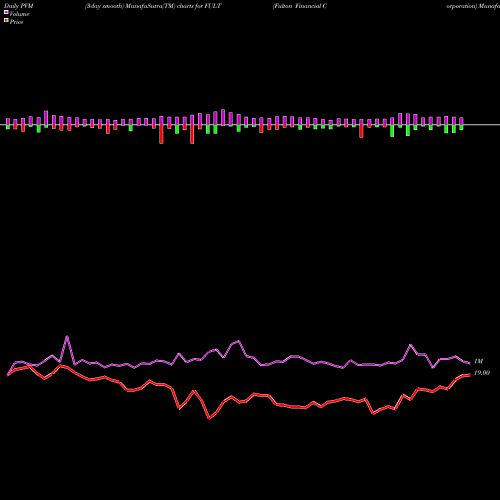The image size is (500, 500).
Task: Select the Price legend label
Action: (x=16, y=22)
